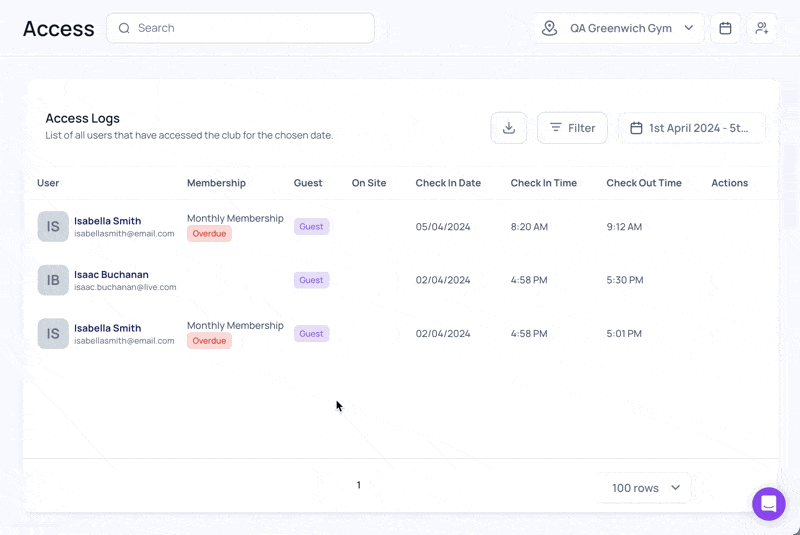Click the location pin icon
The height and width of the screenshot is (535, 800).
549,28
